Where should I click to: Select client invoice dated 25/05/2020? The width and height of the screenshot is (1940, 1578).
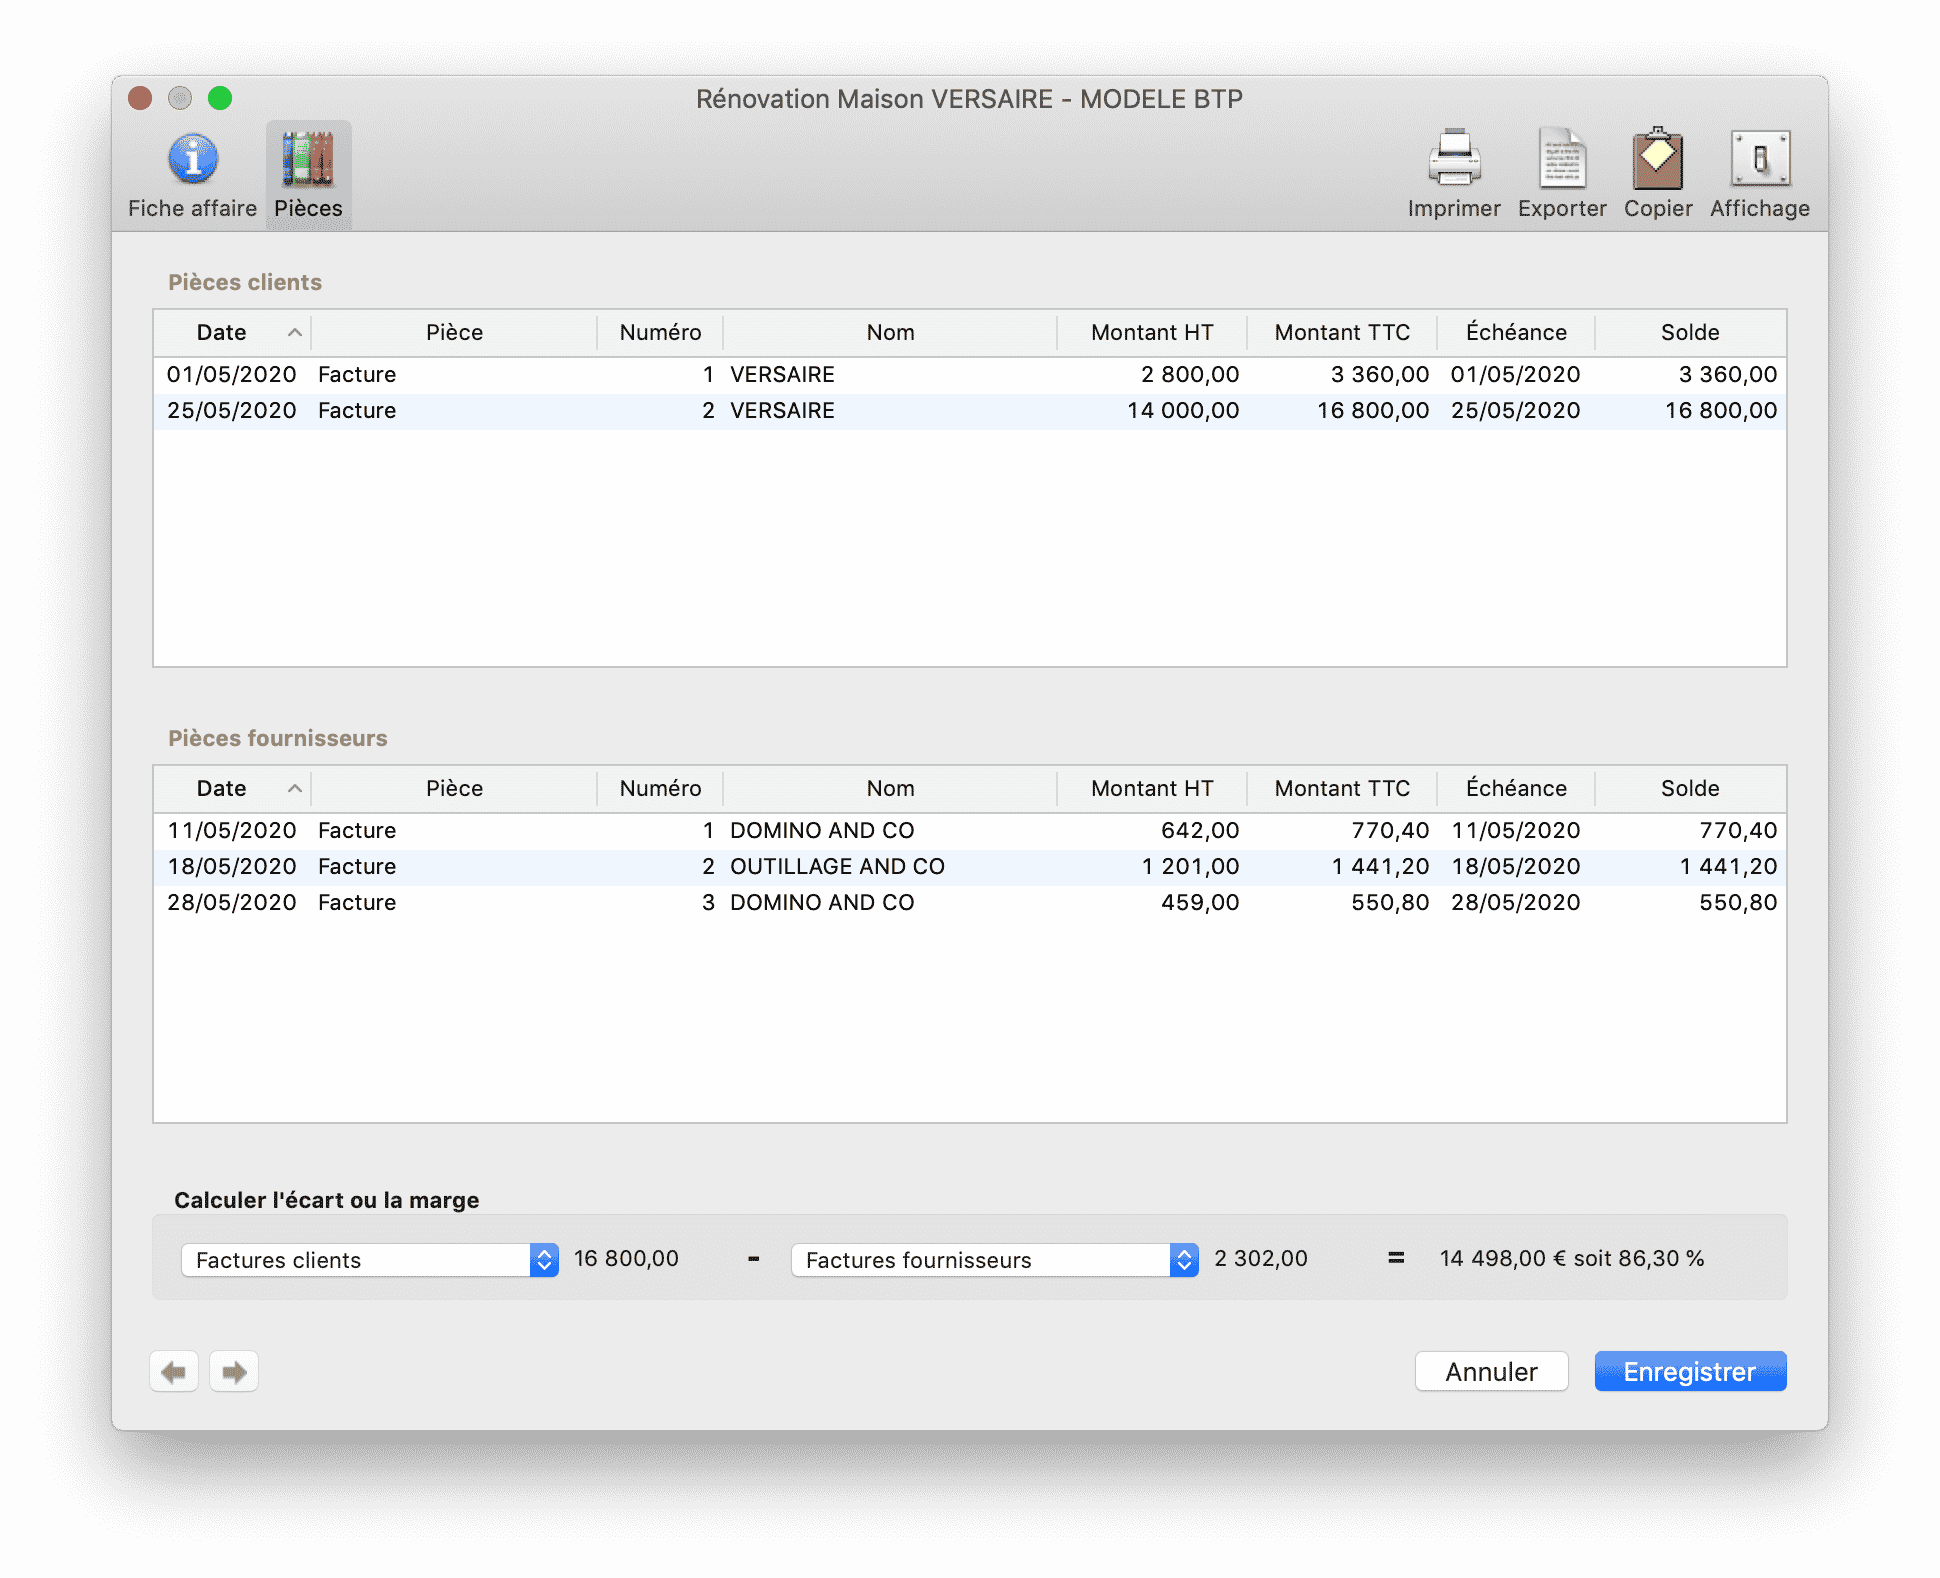pos(970,410)
